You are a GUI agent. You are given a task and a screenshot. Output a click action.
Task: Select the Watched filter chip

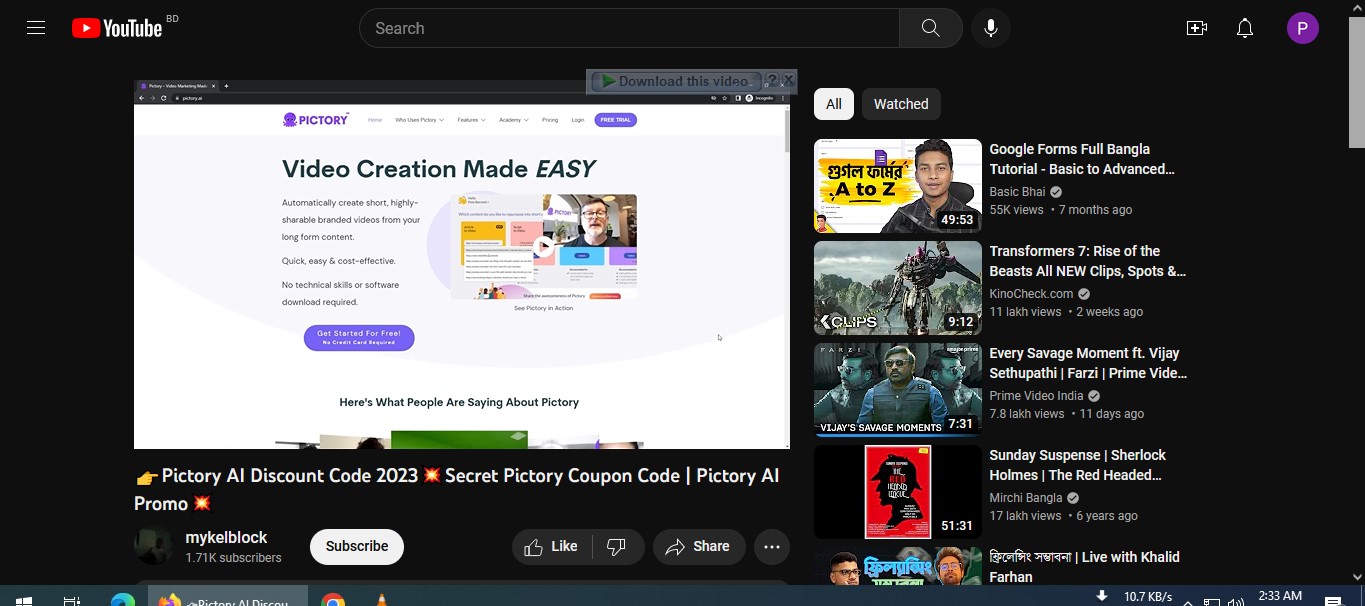coord(901,104)
